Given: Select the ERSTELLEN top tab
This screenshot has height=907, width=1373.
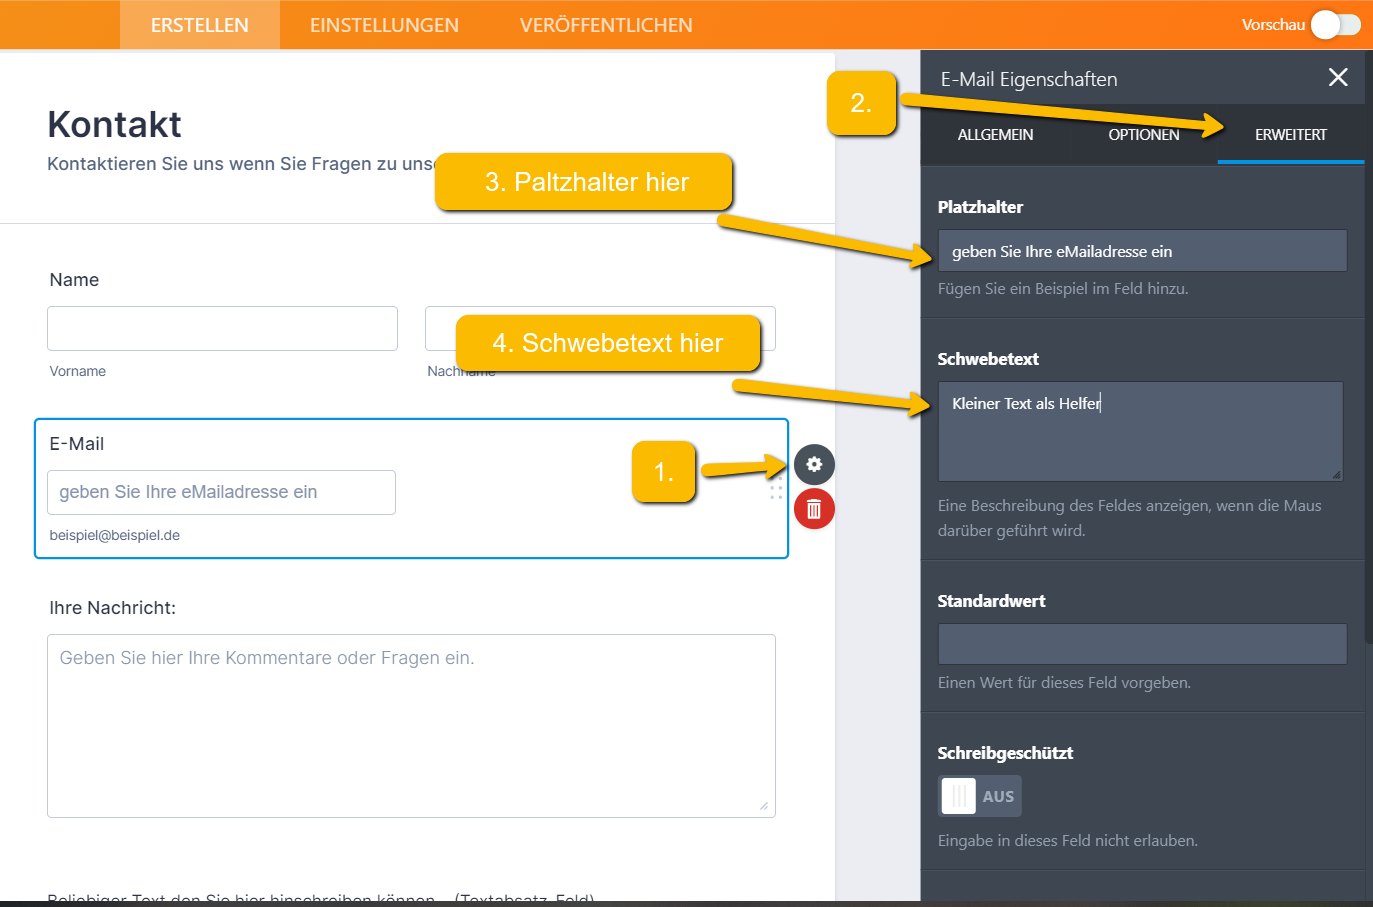Looking at the screenshot, I should (x=200, y=25).
